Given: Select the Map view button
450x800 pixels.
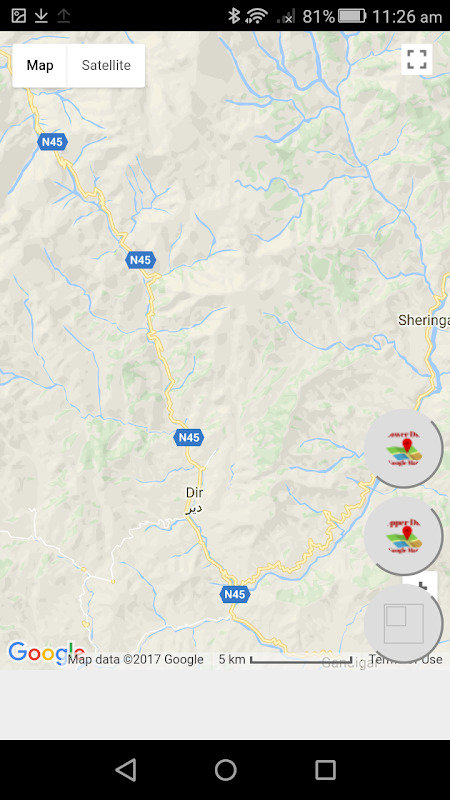Looking at the screenshot, I should [x=40, y=65].
